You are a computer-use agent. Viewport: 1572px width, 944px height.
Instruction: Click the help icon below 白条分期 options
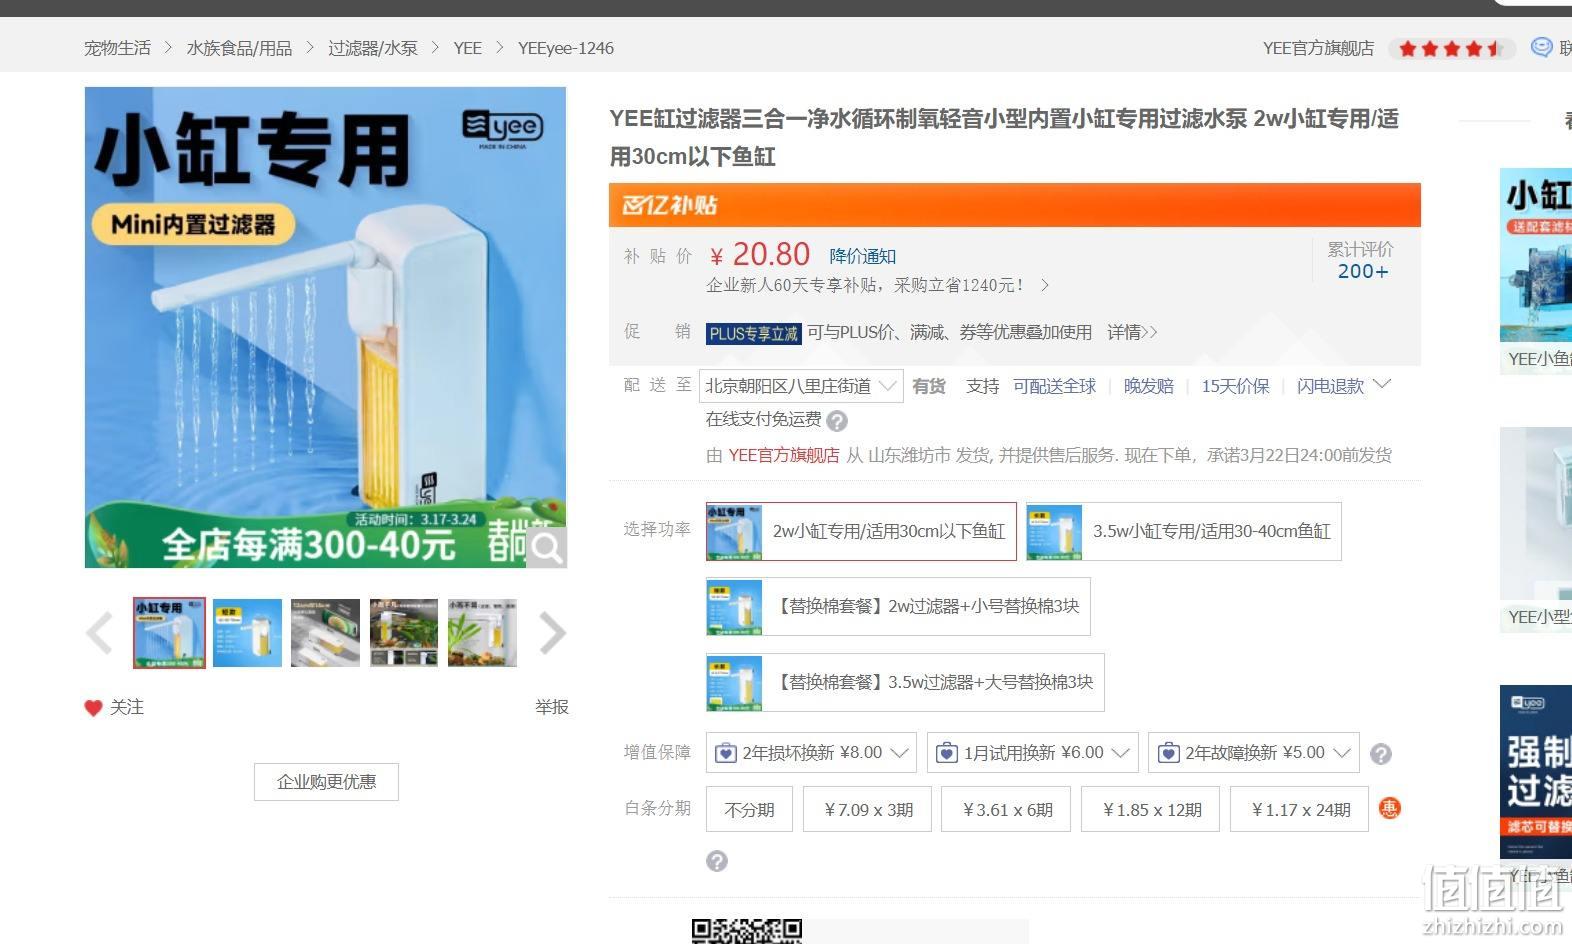(717, 861)
